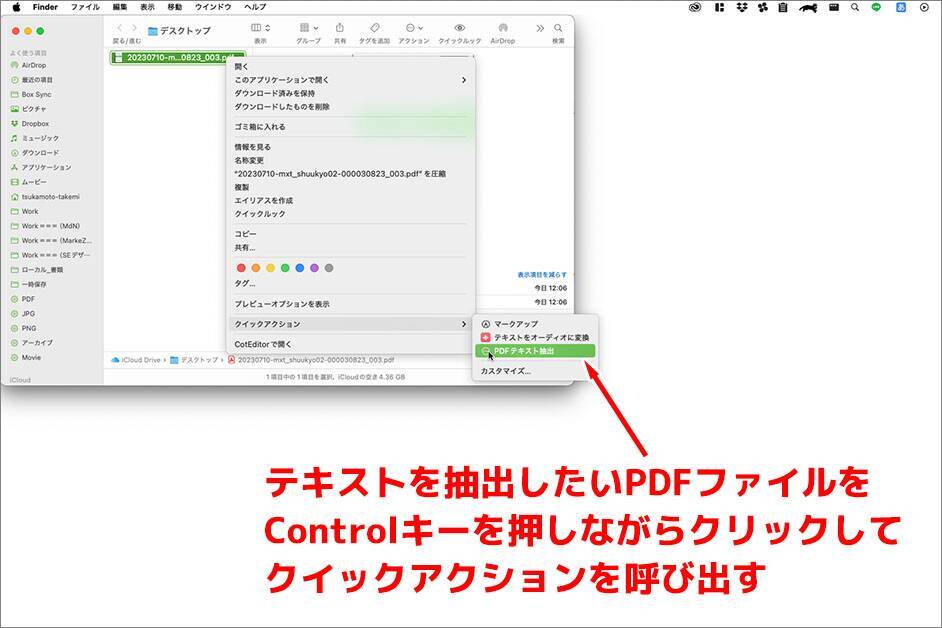The width and height of the screenshot is (942, 628).
Task: Click 表示項目を減らす link
Action: click(x=542, y=275)
